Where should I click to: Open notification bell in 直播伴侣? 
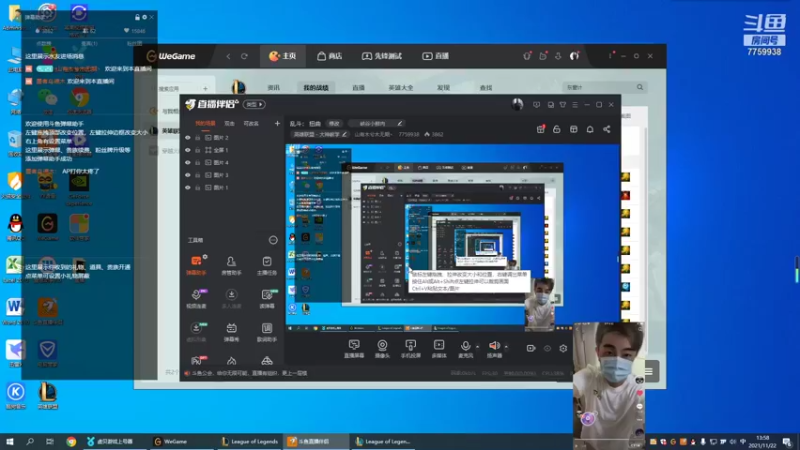tap(590, 129)
